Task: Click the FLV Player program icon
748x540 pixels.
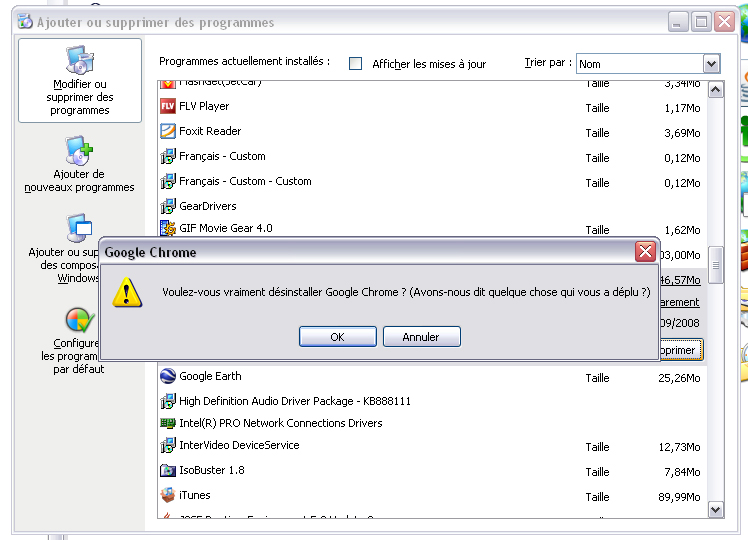Action: point(168,106)
